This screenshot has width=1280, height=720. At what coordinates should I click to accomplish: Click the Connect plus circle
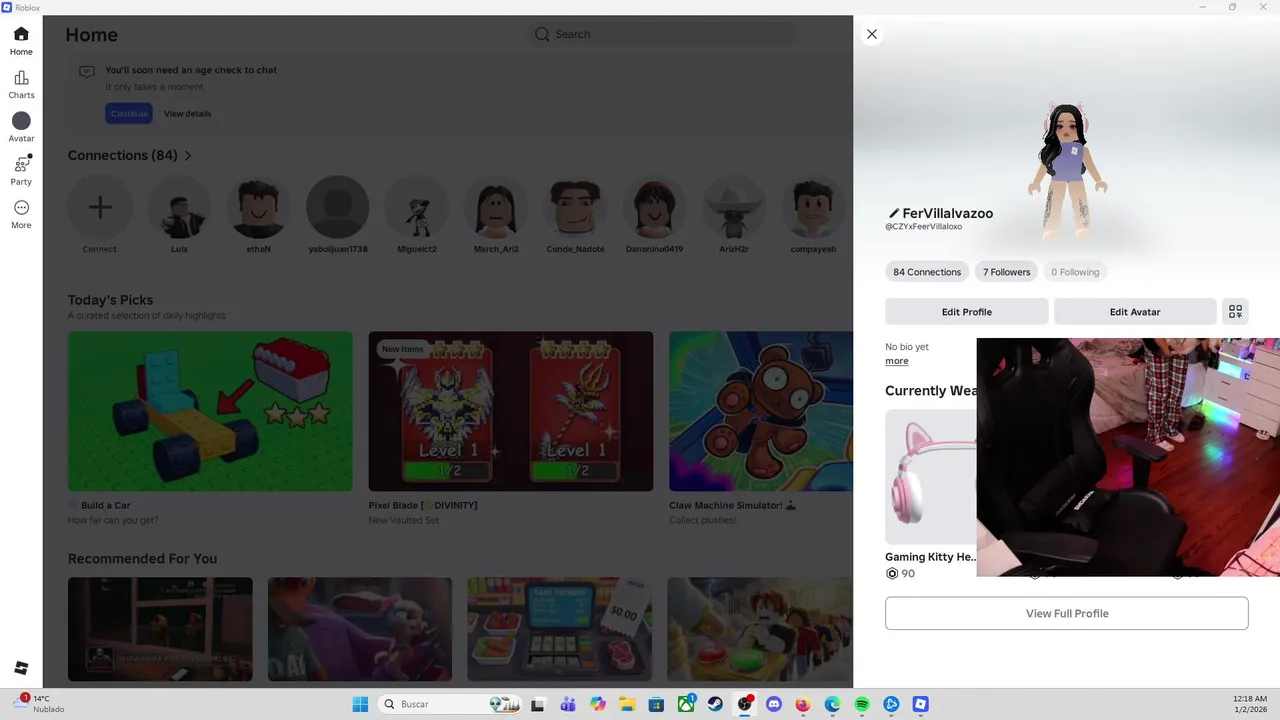pyautogui.click(x=99, y=207)
